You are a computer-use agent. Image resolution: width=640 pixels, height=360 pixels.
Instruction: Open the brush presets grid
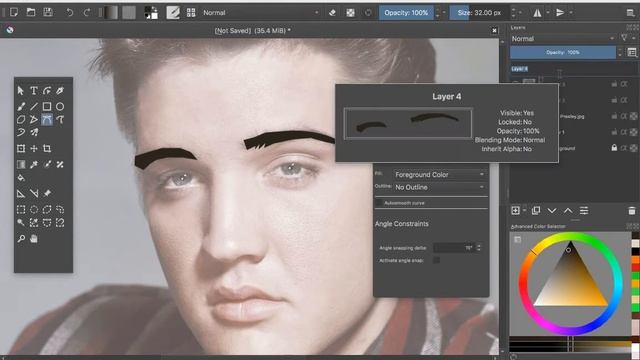(191, 13)
